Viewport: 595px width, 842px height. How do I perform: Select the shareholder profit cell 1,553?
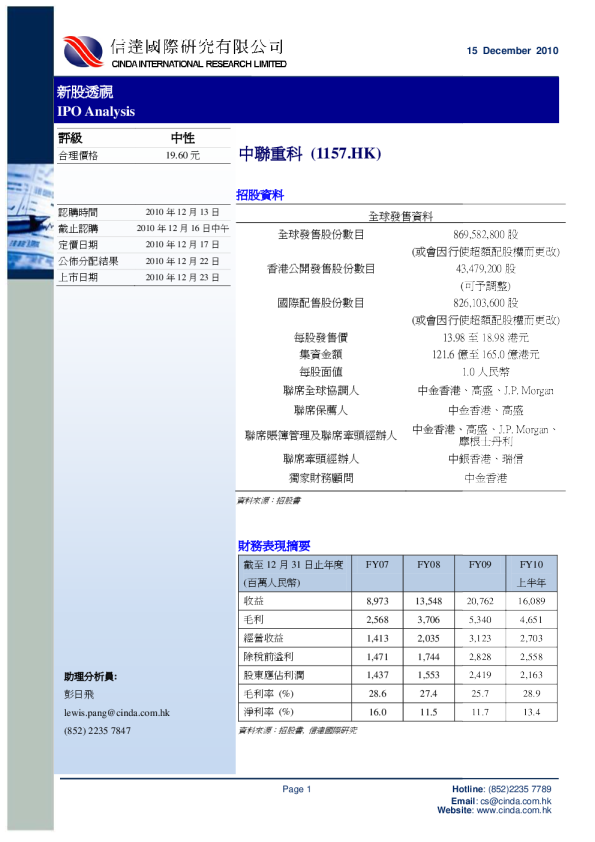tap(429, 674)
